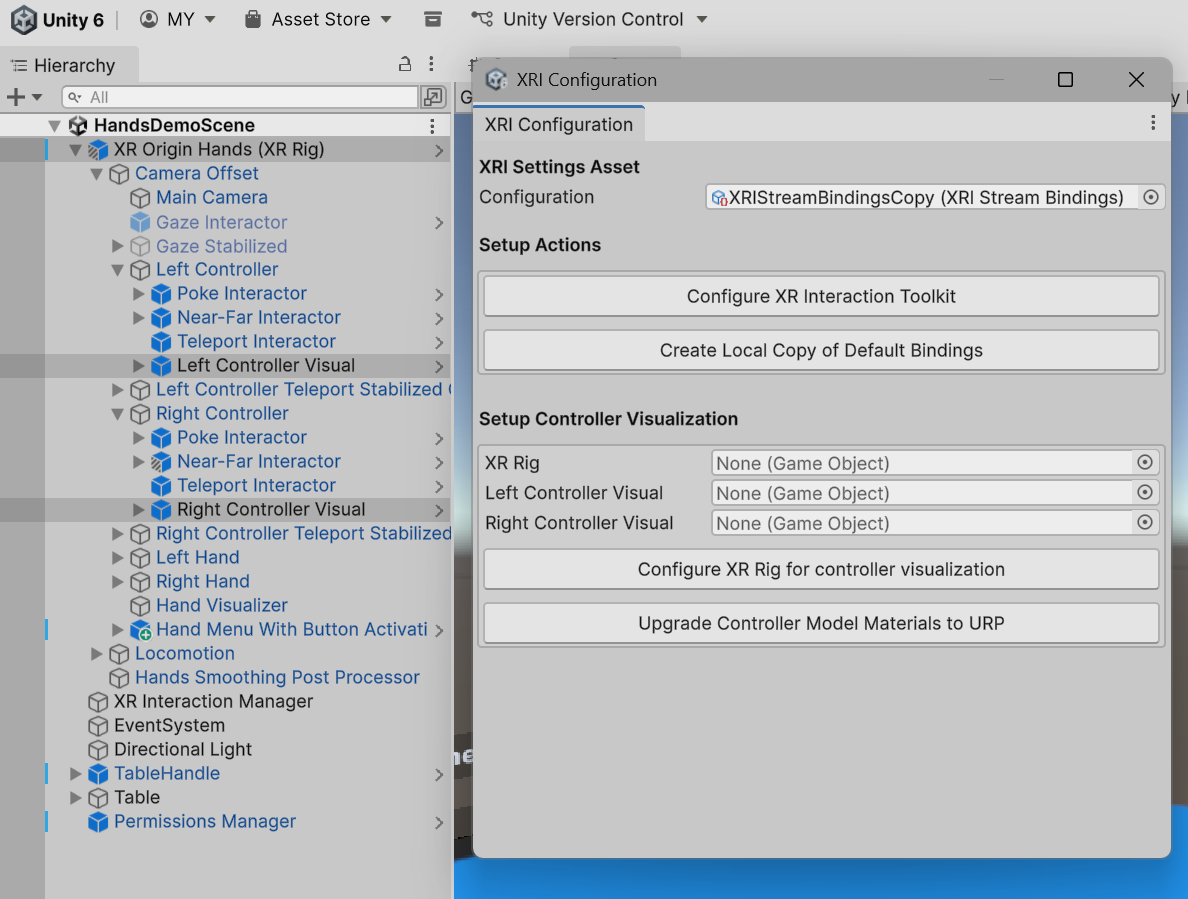The width and height of the screenshot is (1188, 899).
Task: Collapse the Right Controller foldout
Action: tap(118, 414)
